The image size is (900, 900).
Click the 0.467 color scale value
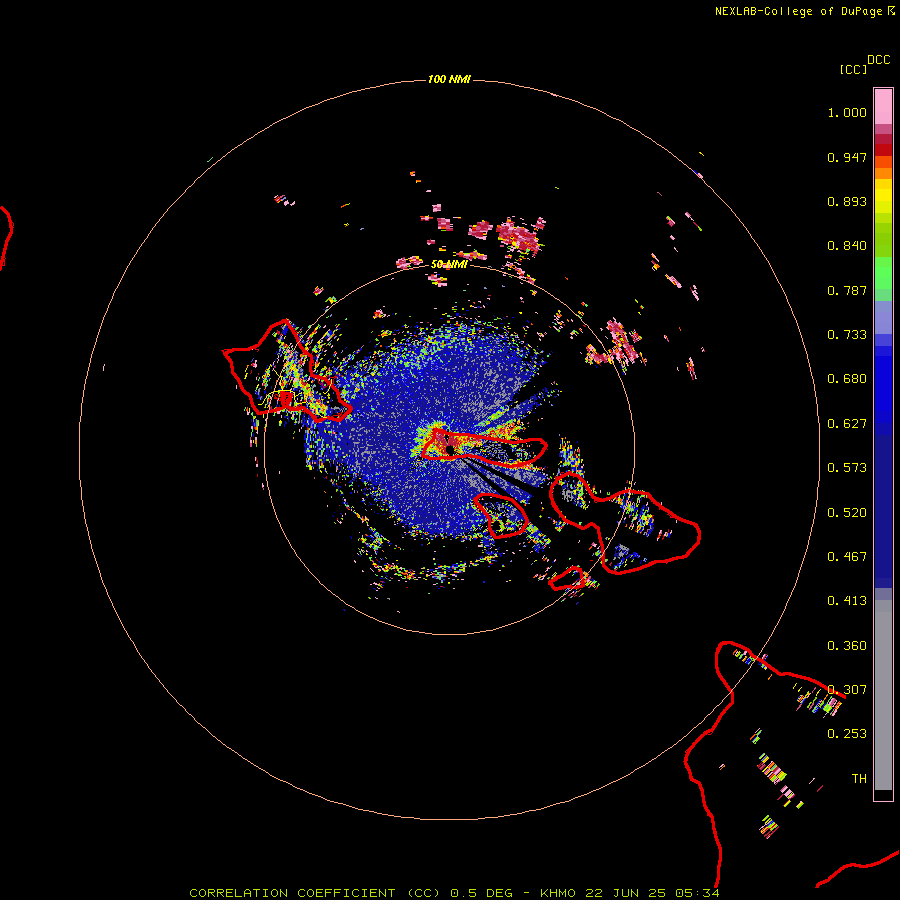pyautogui.click(x=847, y=557)
